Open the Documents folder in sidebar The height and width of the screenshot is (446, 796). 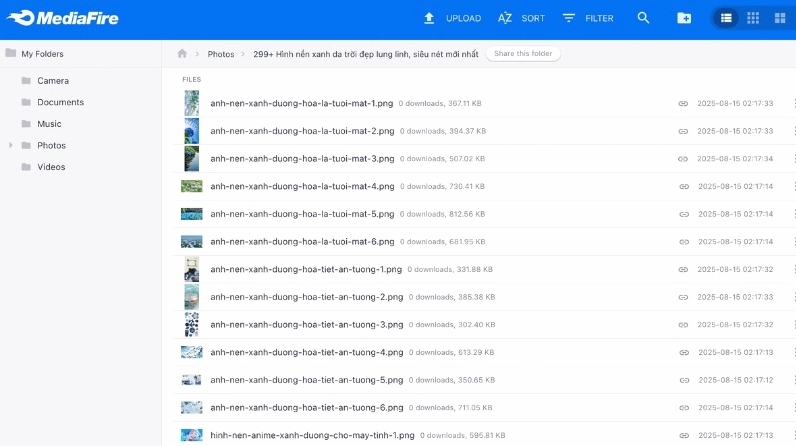click(60, 102)
